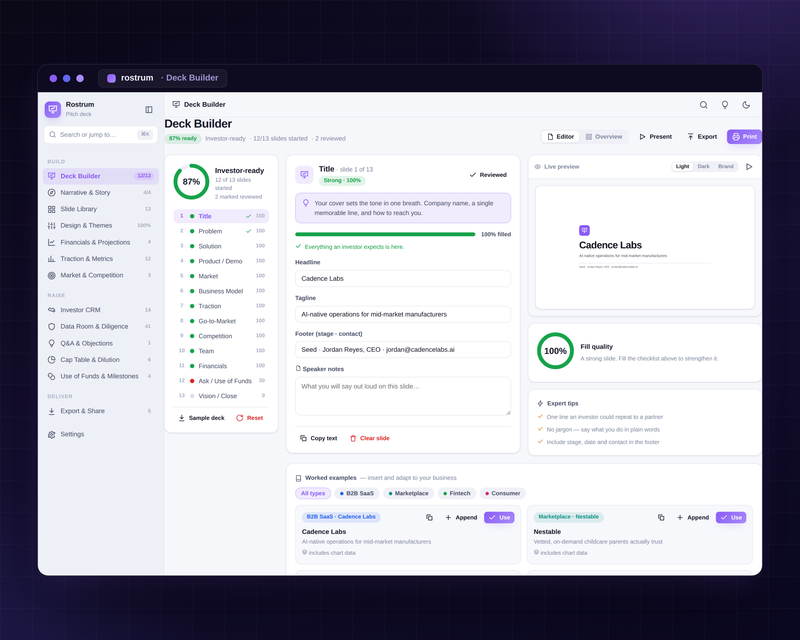Click Copy text button

tap(319, 438)
